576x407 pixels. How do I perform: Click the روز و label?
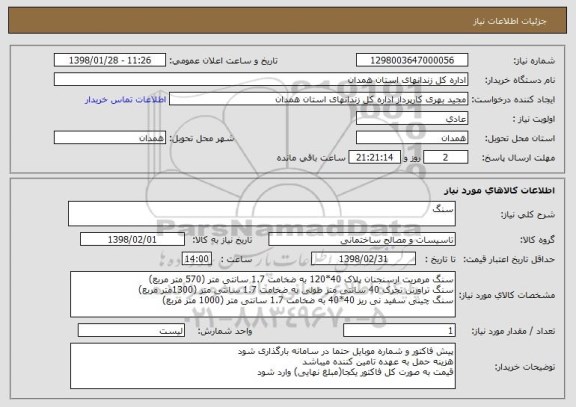[x=412, y=158]
